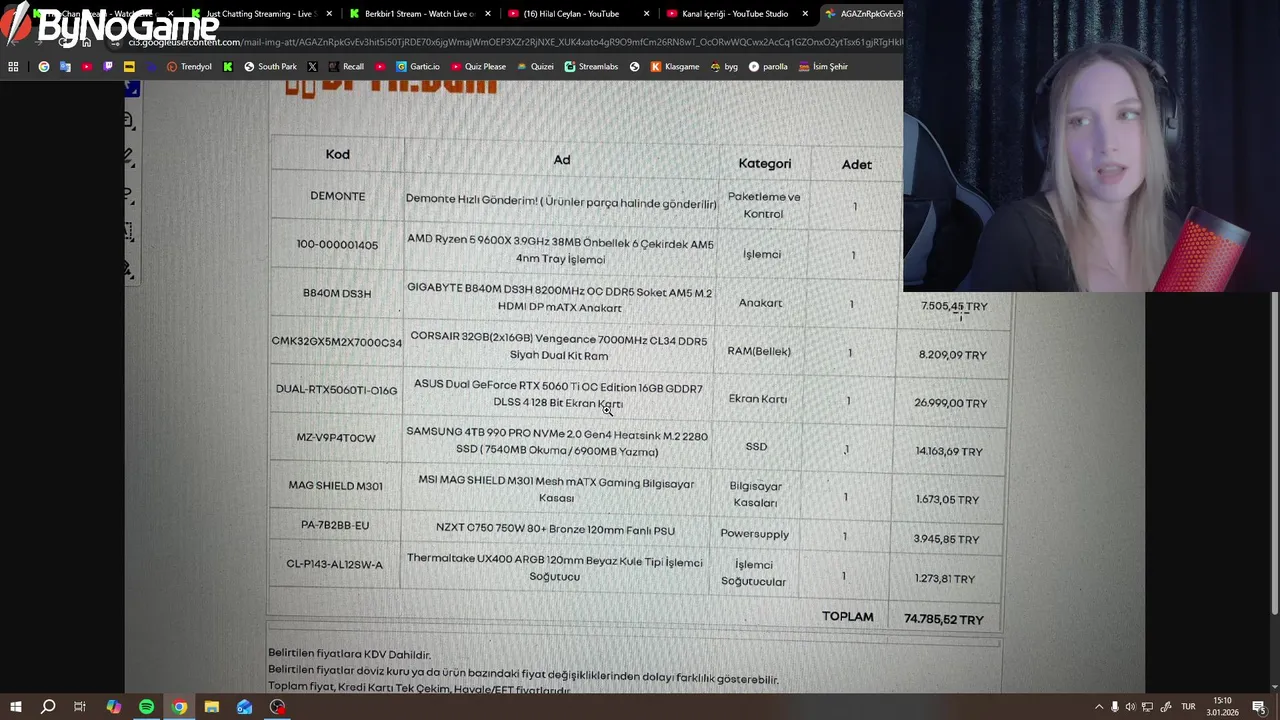Open File Explorer from the taskbar
The height and width of the screenshot is (720, 1280).
[212, 707]
